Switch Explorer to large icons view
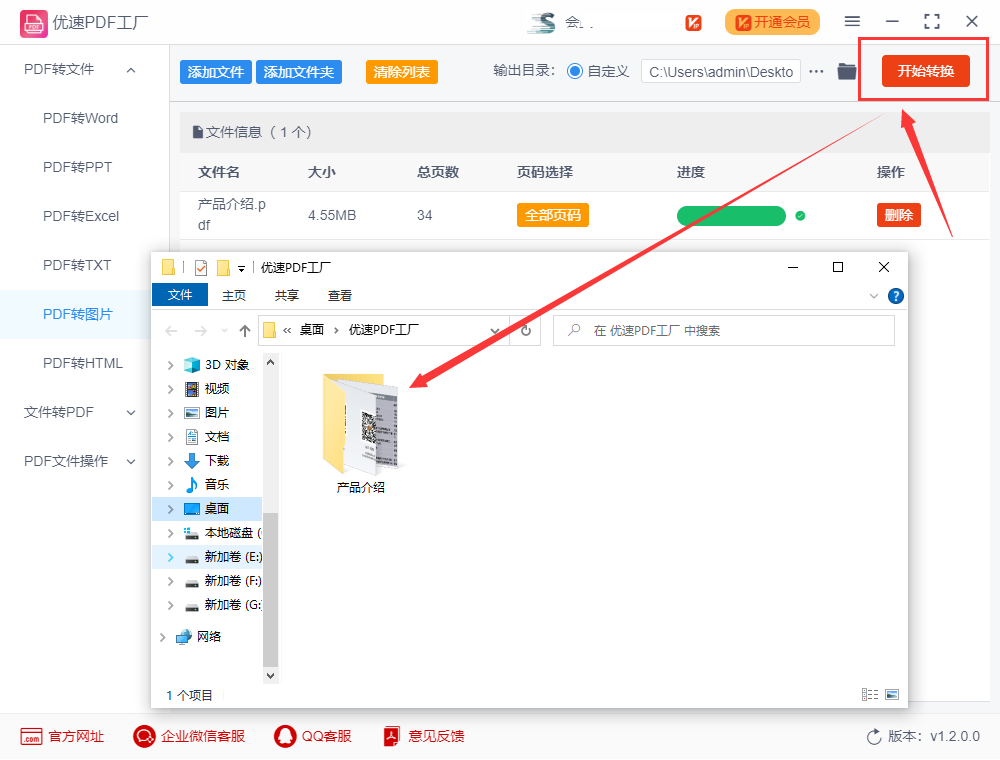Image resolution: width=1000 pixels, height=760 pixels. tap(892, 694)
